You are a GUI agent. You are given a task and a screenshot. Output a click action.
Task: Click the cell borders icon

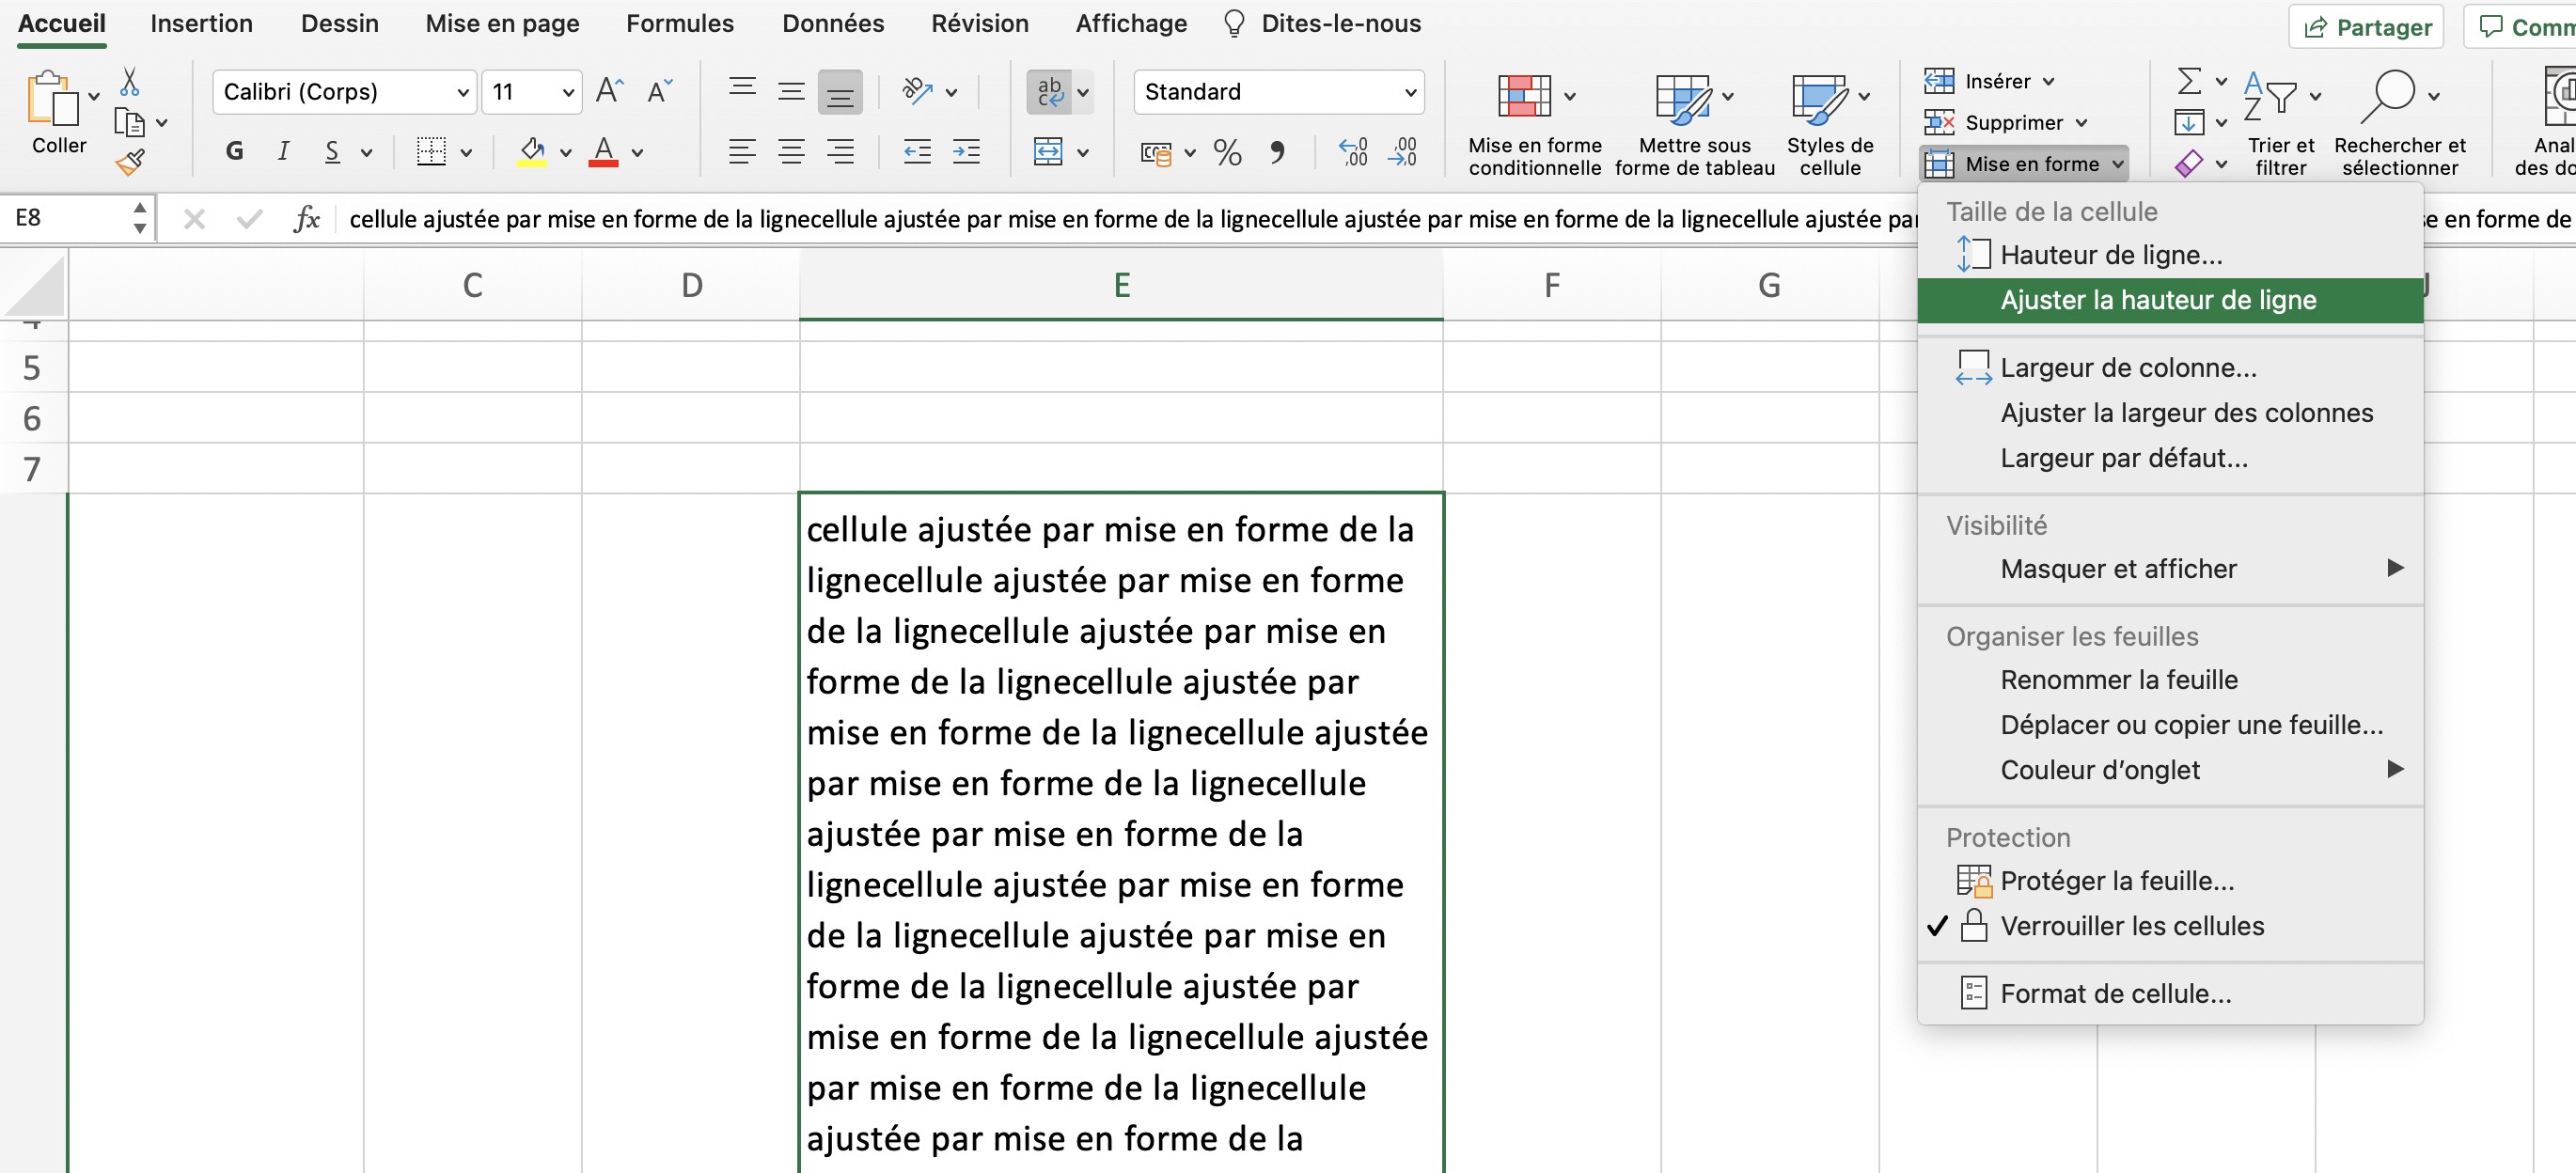coord(431,152)
